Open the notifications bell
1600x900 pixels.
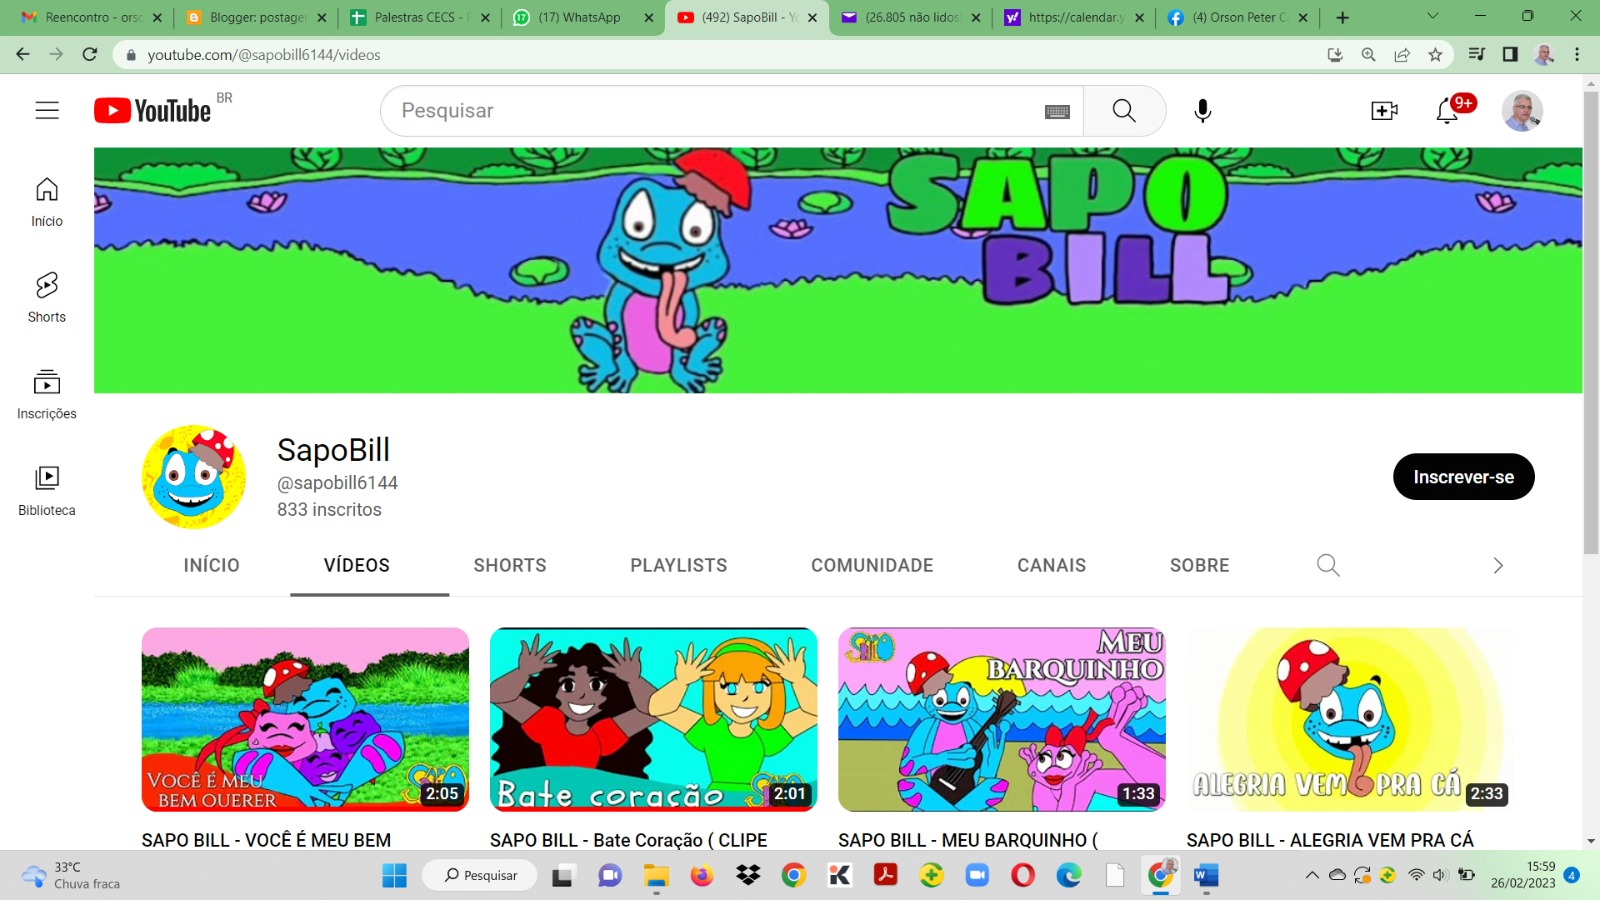click(1447, 111)
